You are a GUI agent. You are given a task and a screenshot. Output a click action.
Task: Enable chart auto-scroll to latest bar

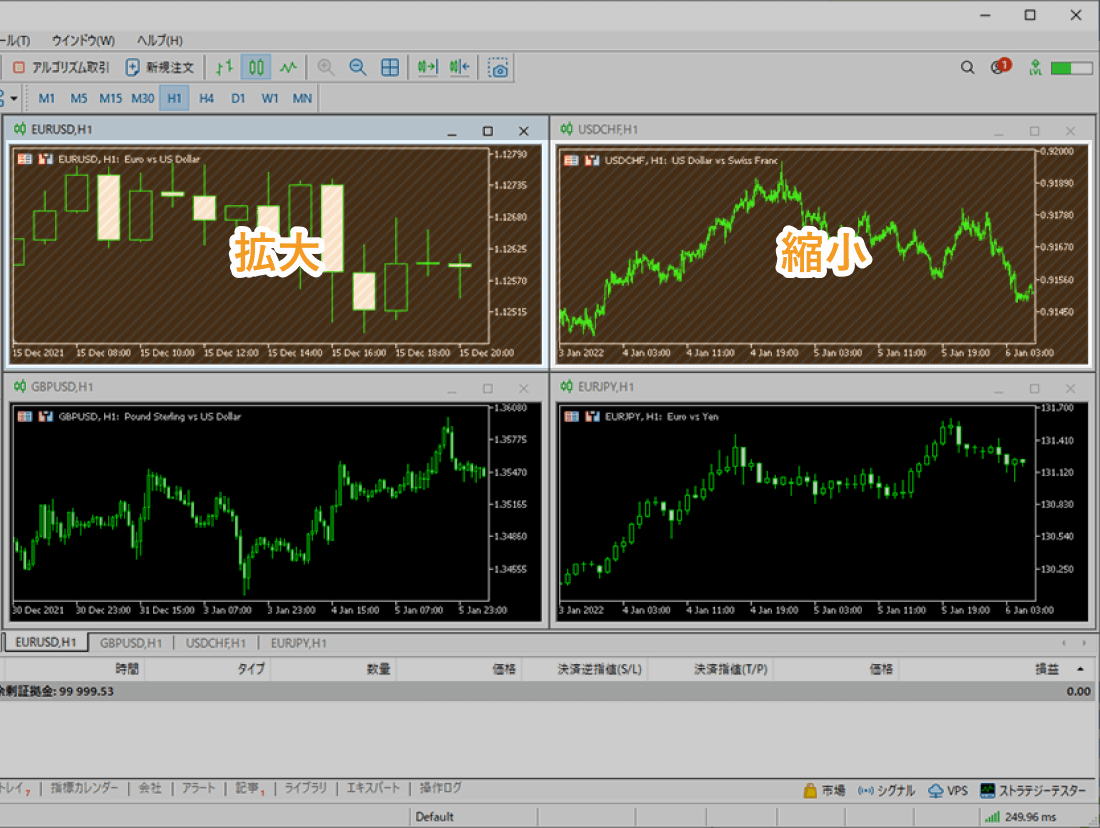coord(427,67)
